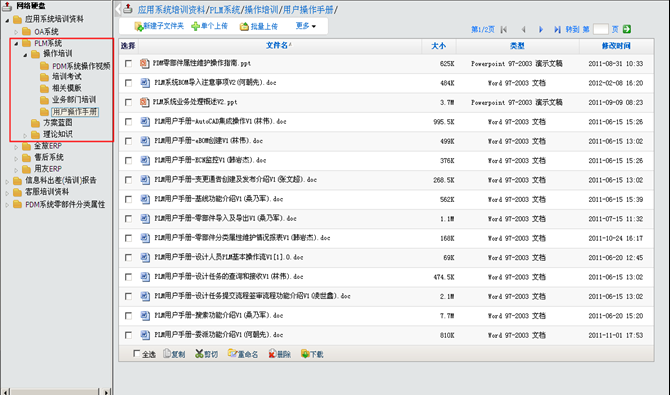Click the folder icon of 客服培训资料
Viewport: 670px width, 395px height.
pyautogui.click(x=18, y=192)
